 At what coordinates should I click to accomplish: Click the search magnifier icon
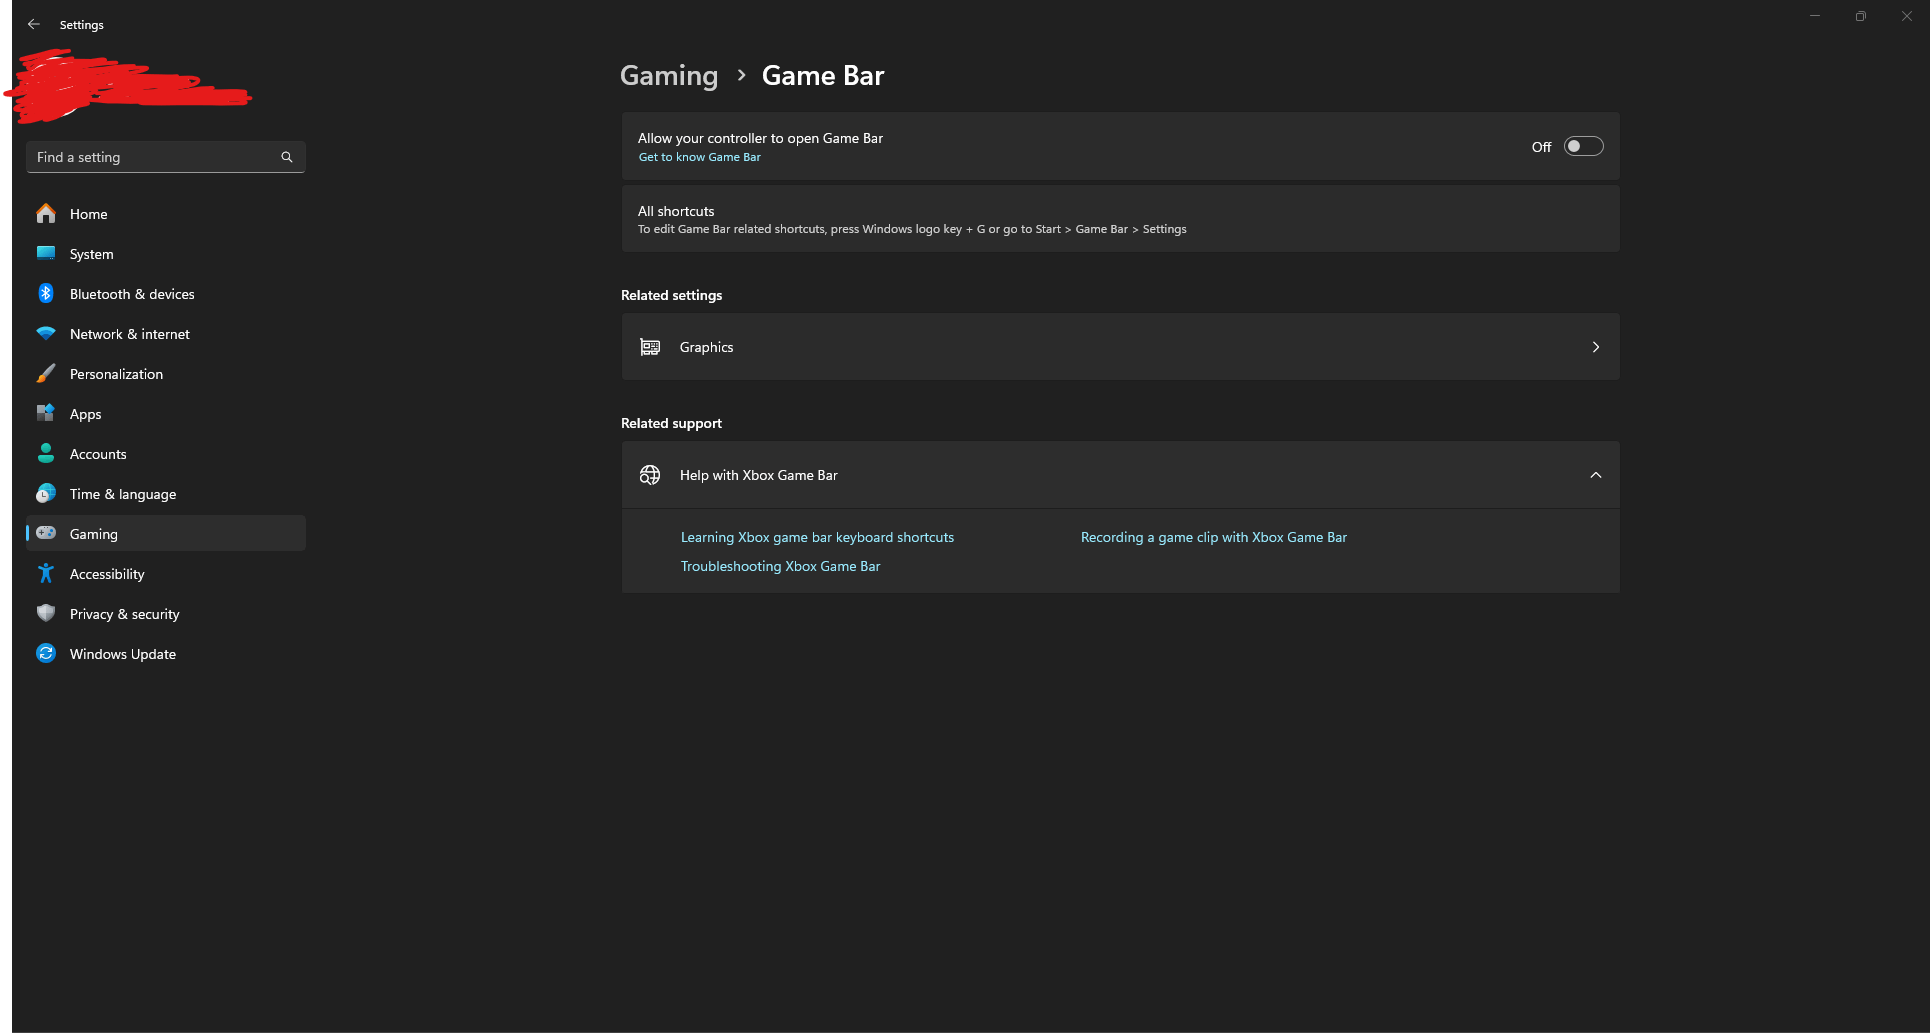click(287, 157)
